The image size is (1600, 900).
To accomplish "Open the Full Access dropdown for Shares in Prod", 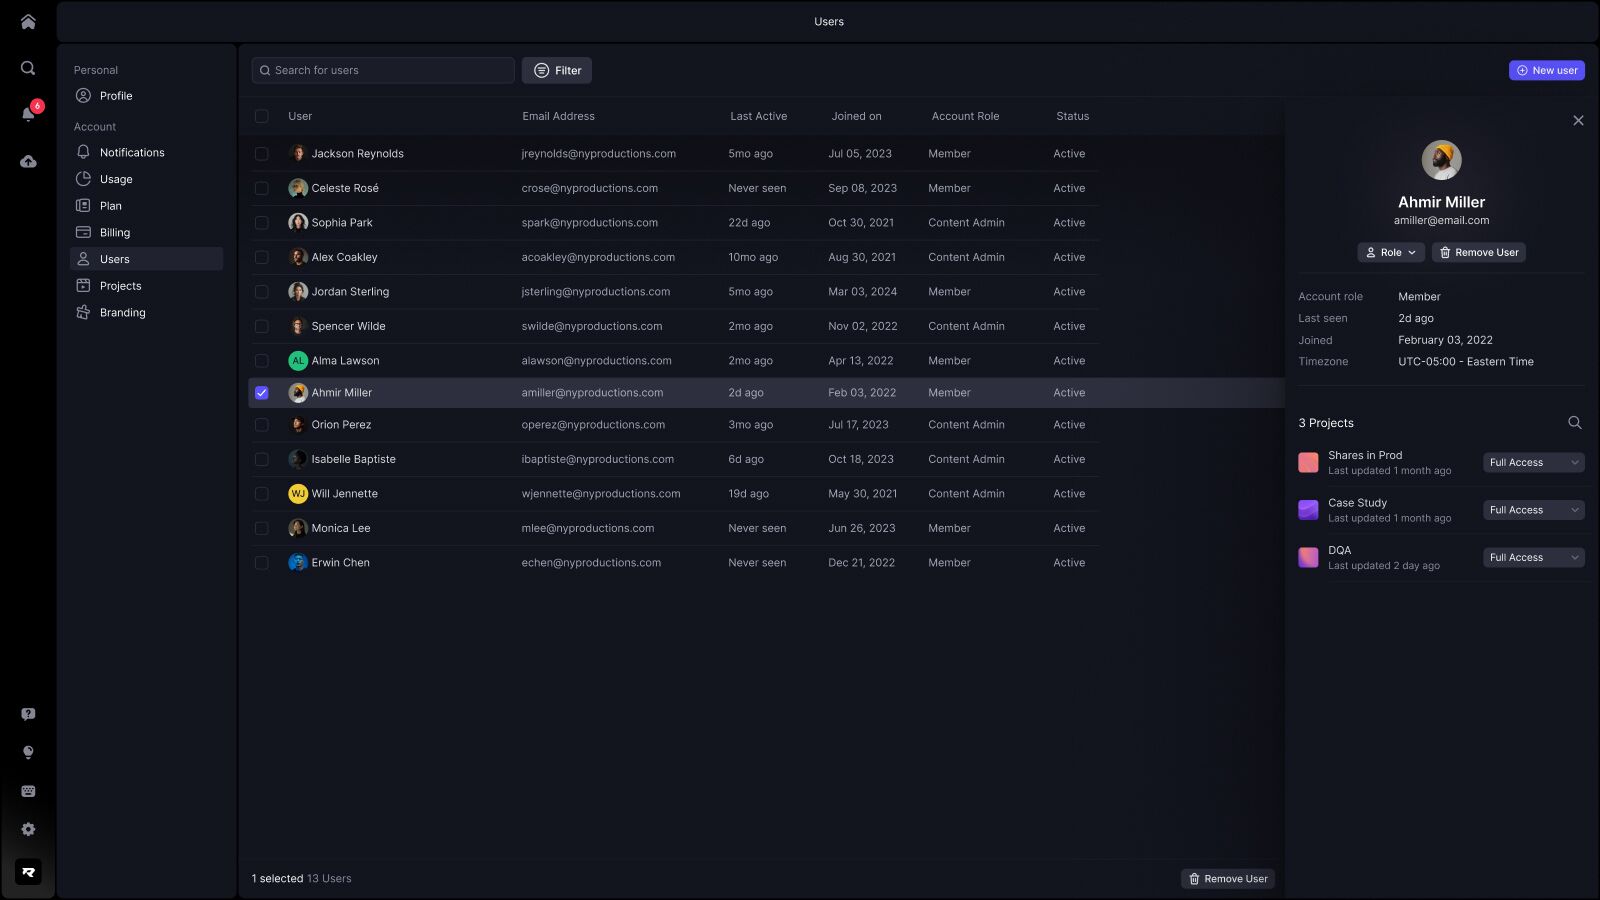I will (1533, 462).
